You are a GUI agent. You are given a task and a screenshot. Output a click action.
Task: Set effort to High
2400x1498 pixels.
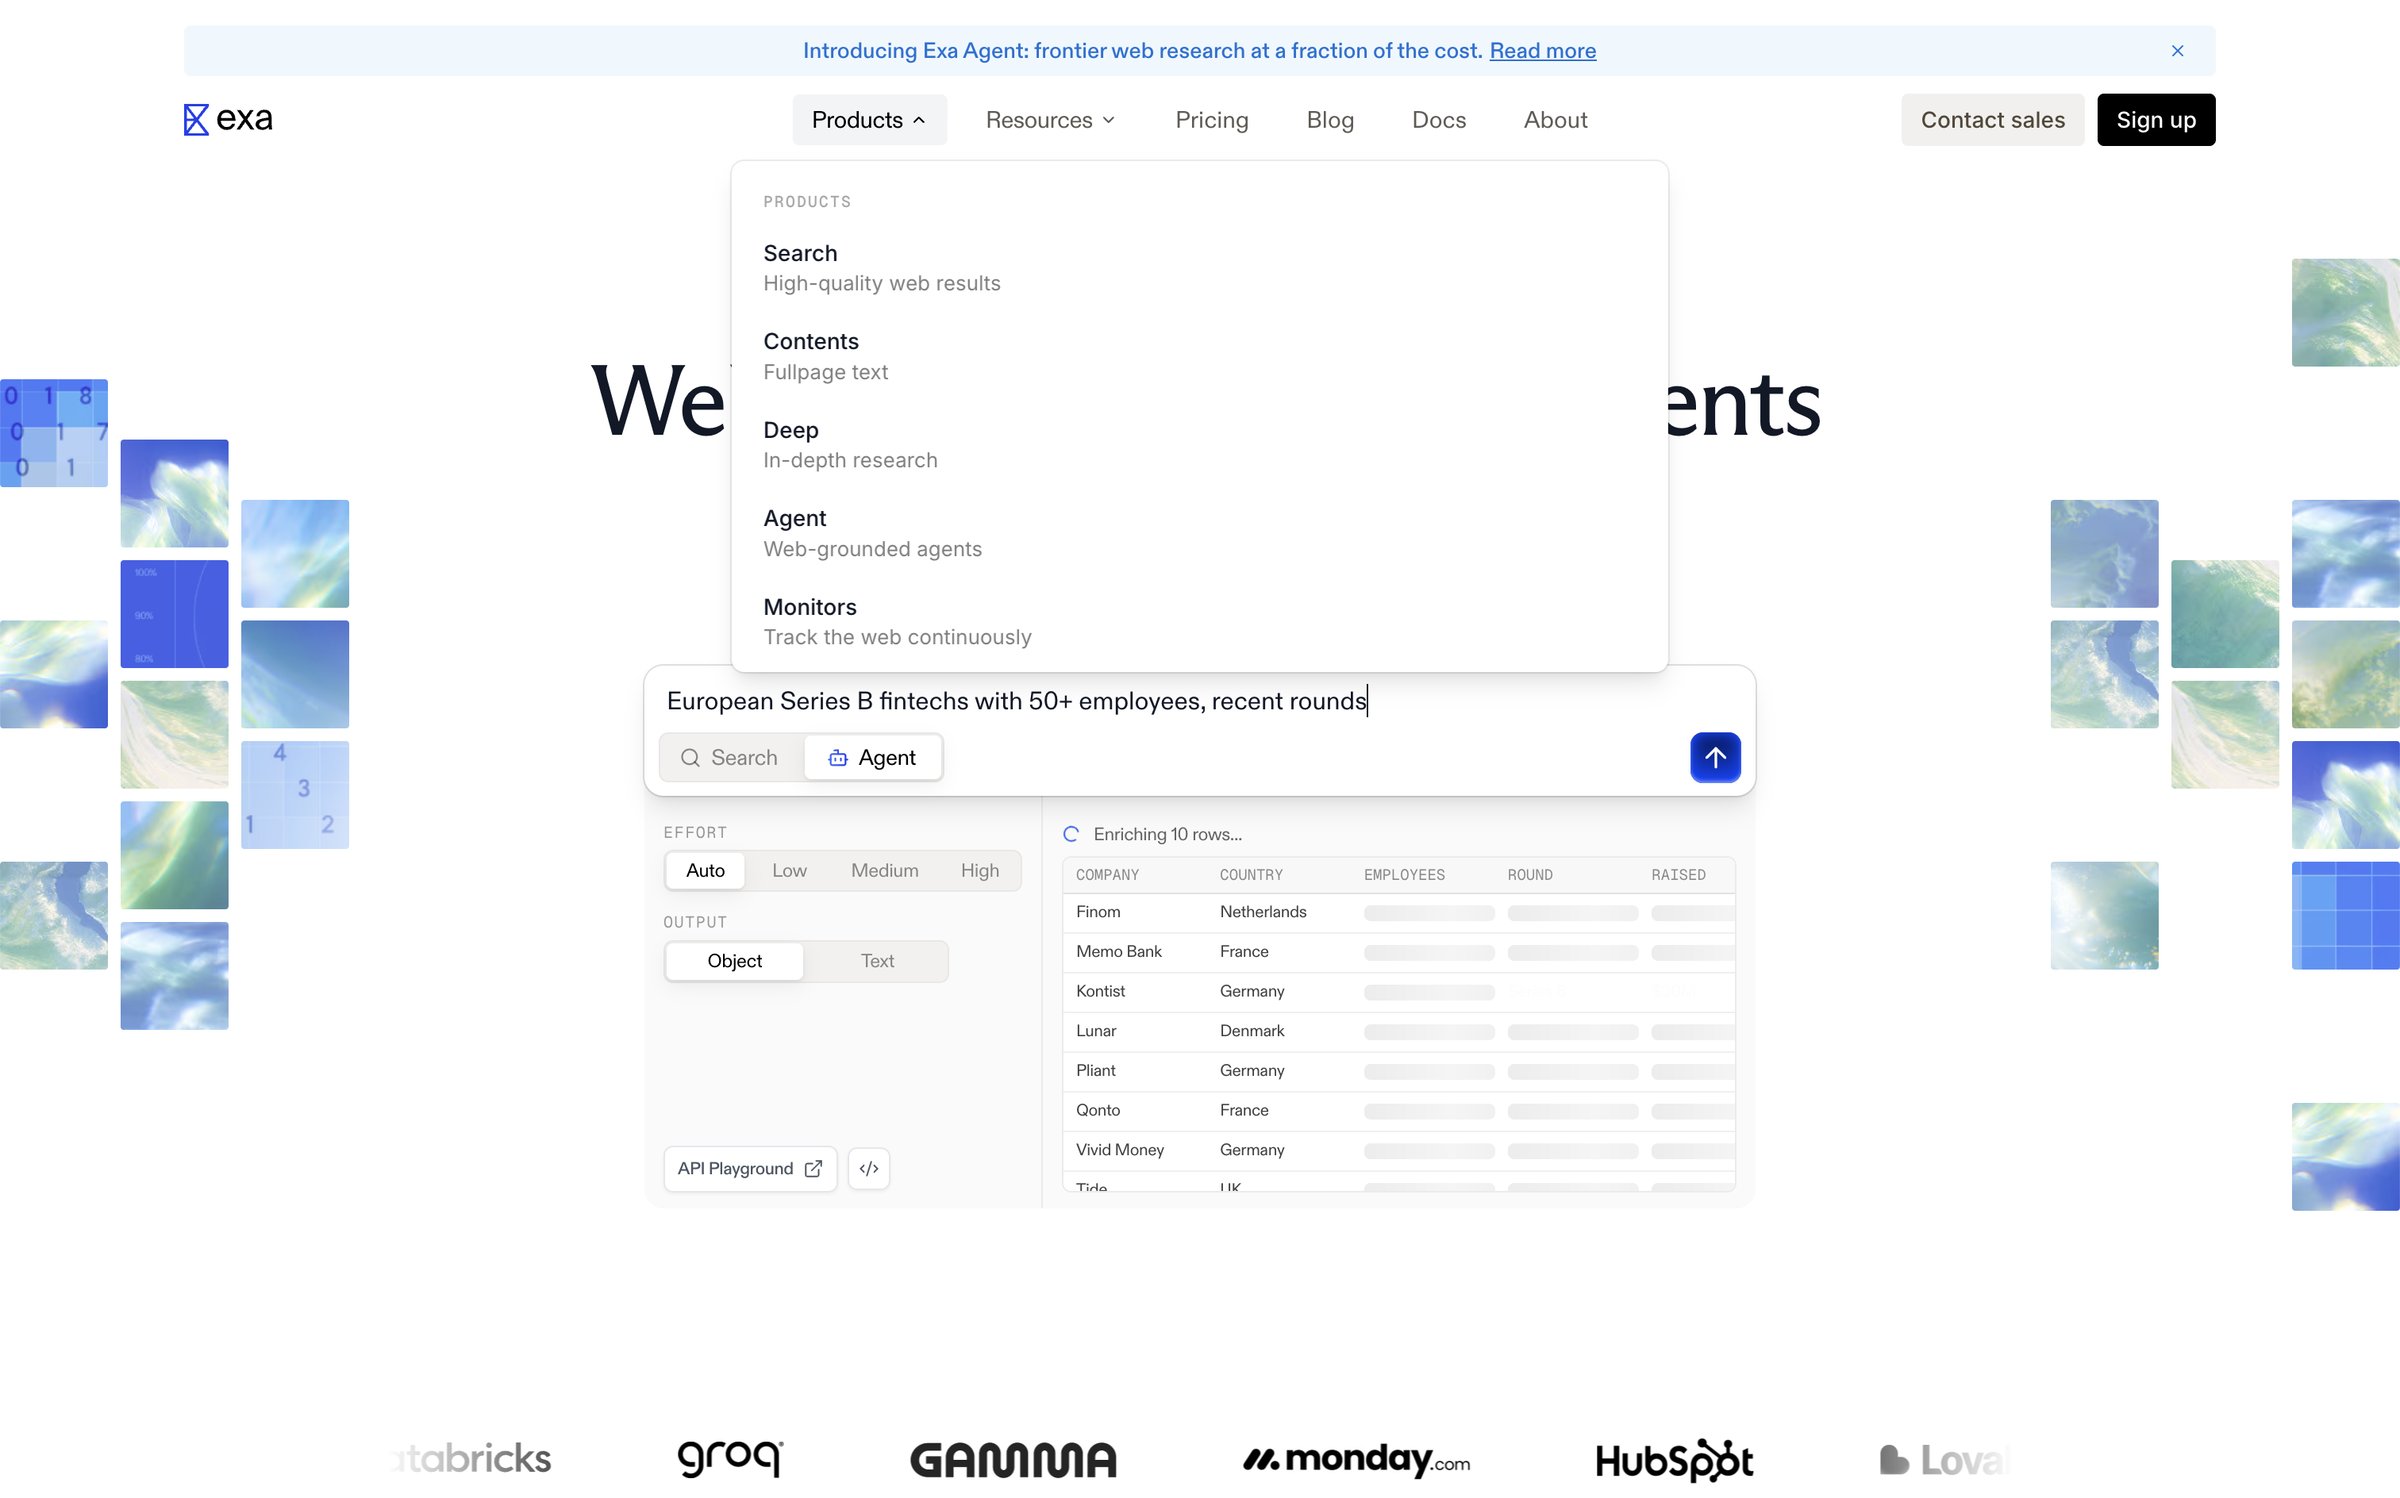(x=979, y=871)
